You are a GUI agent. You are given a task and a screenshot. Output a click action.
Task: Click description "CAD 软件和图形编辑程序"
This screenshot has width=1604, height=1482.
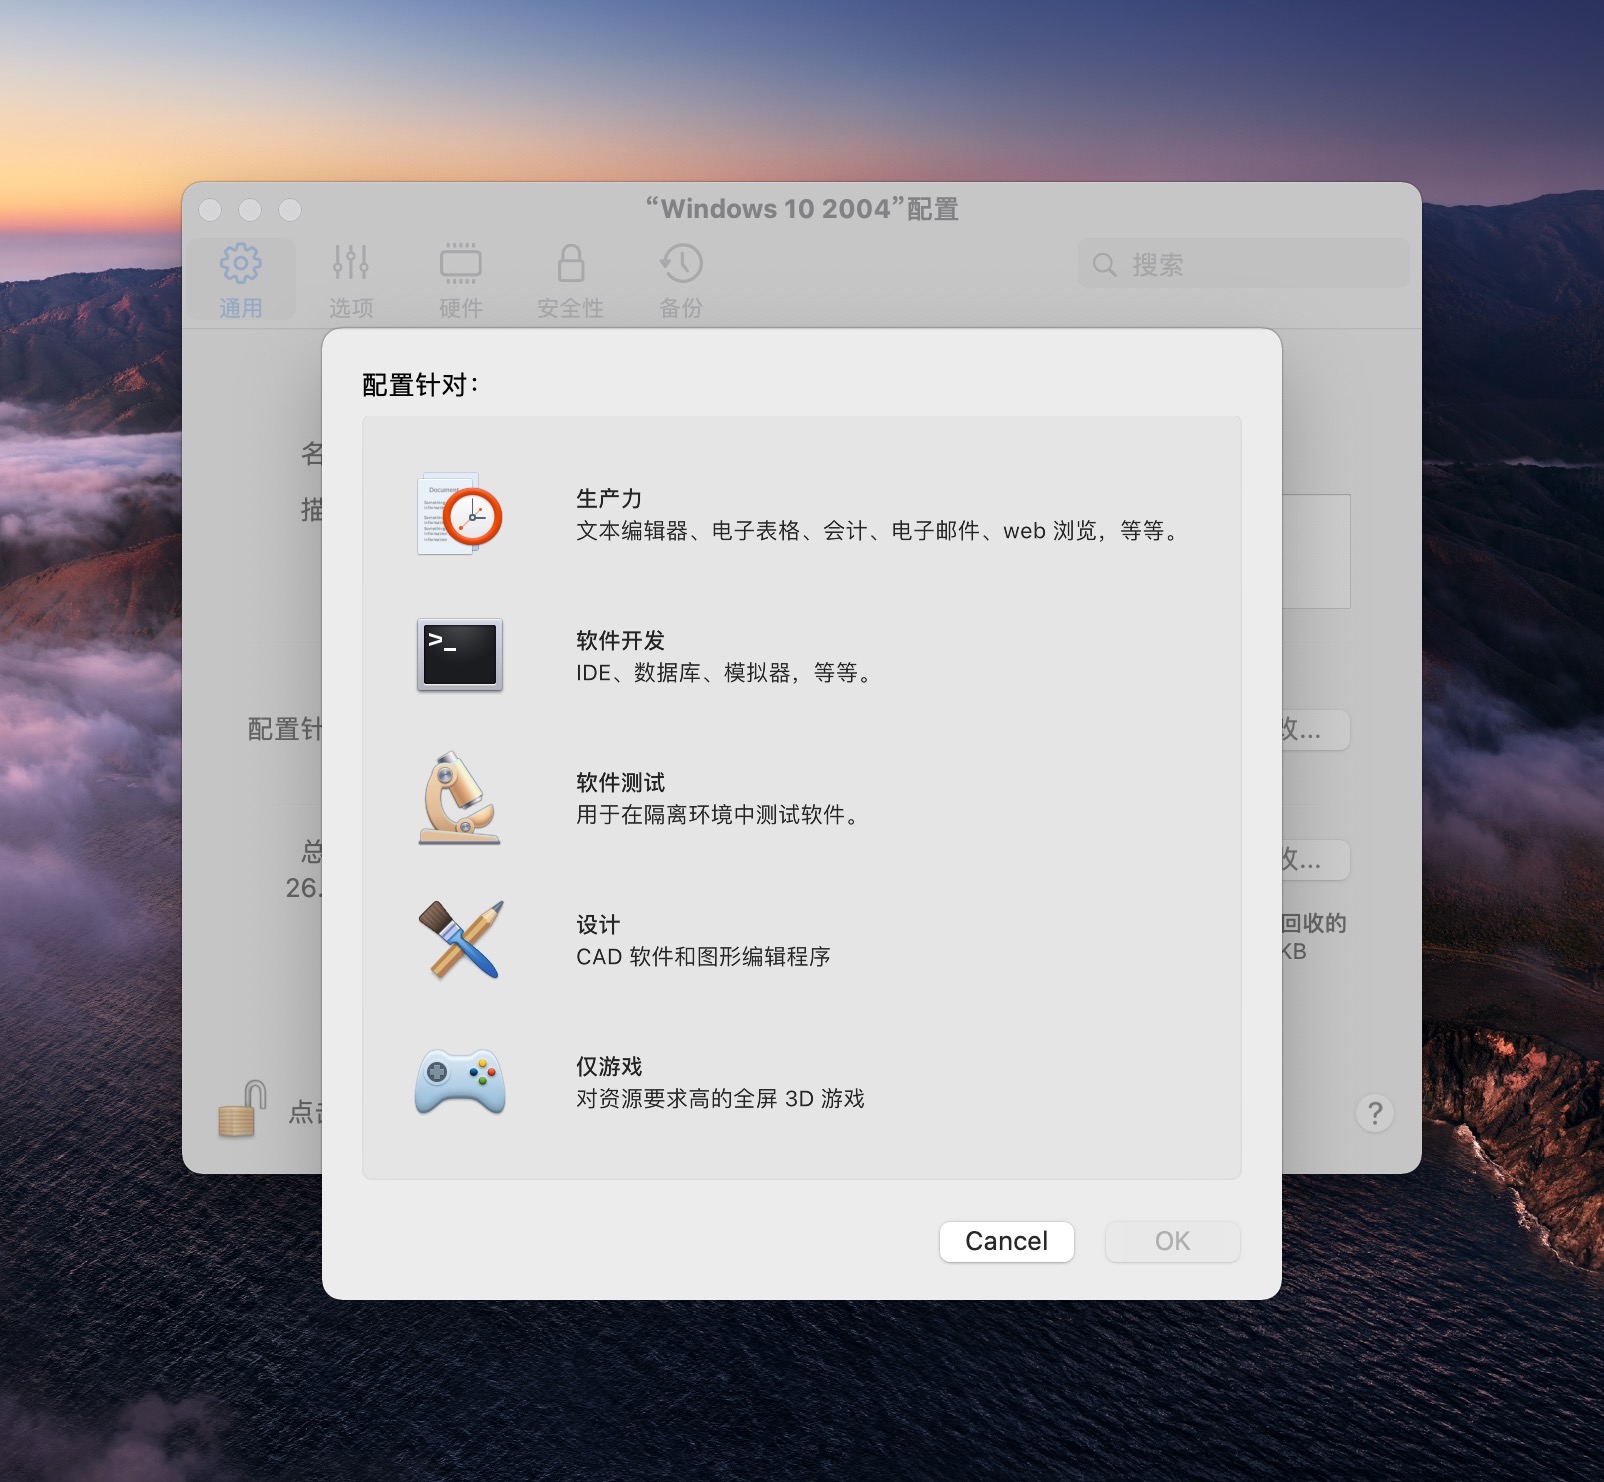click(x=703, y=957)
